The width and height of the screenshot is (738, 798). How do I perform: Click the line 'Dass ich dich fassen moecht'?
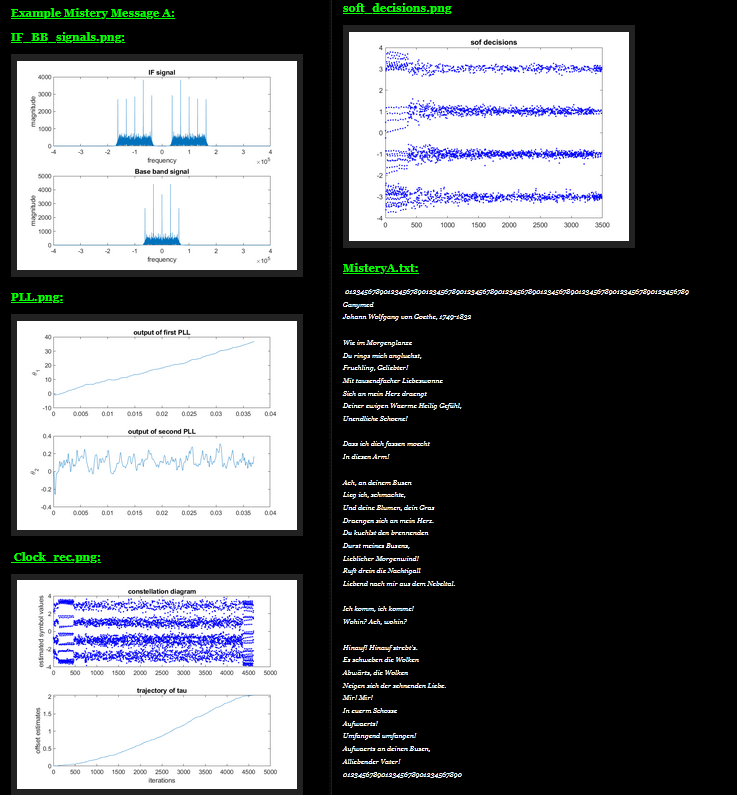[386, 444]
